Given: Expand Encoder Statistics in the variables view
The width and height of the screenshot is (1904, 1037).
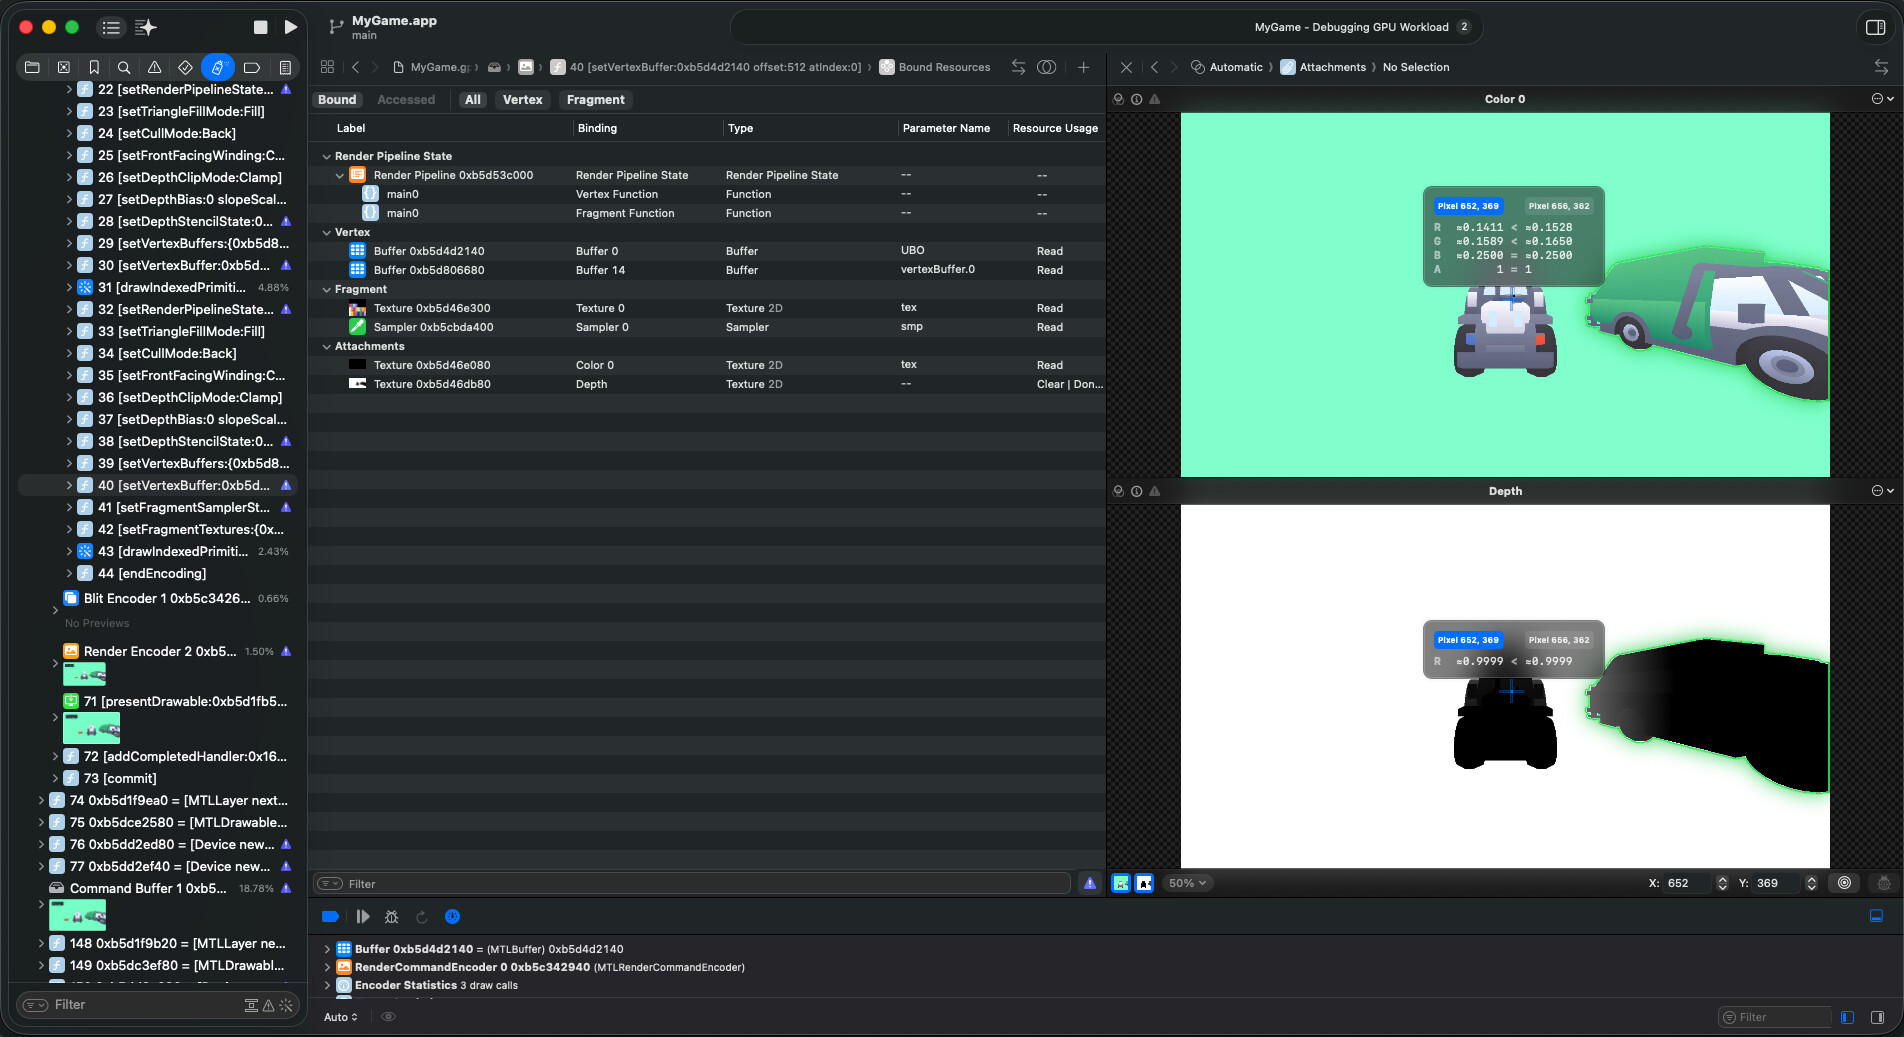Looking at the screenshot, I should coord(327,985).
